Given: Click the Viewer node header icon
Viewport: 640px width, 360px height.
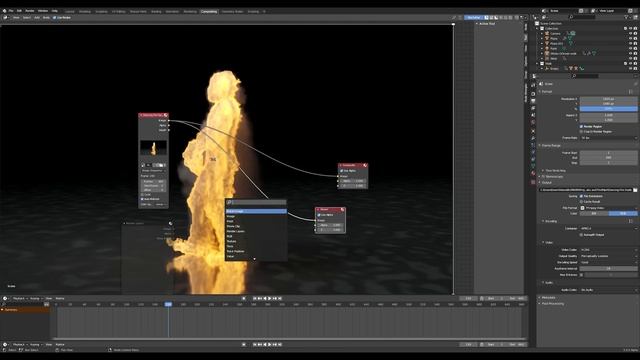Looking at the screenshot, I should point(342,209).
